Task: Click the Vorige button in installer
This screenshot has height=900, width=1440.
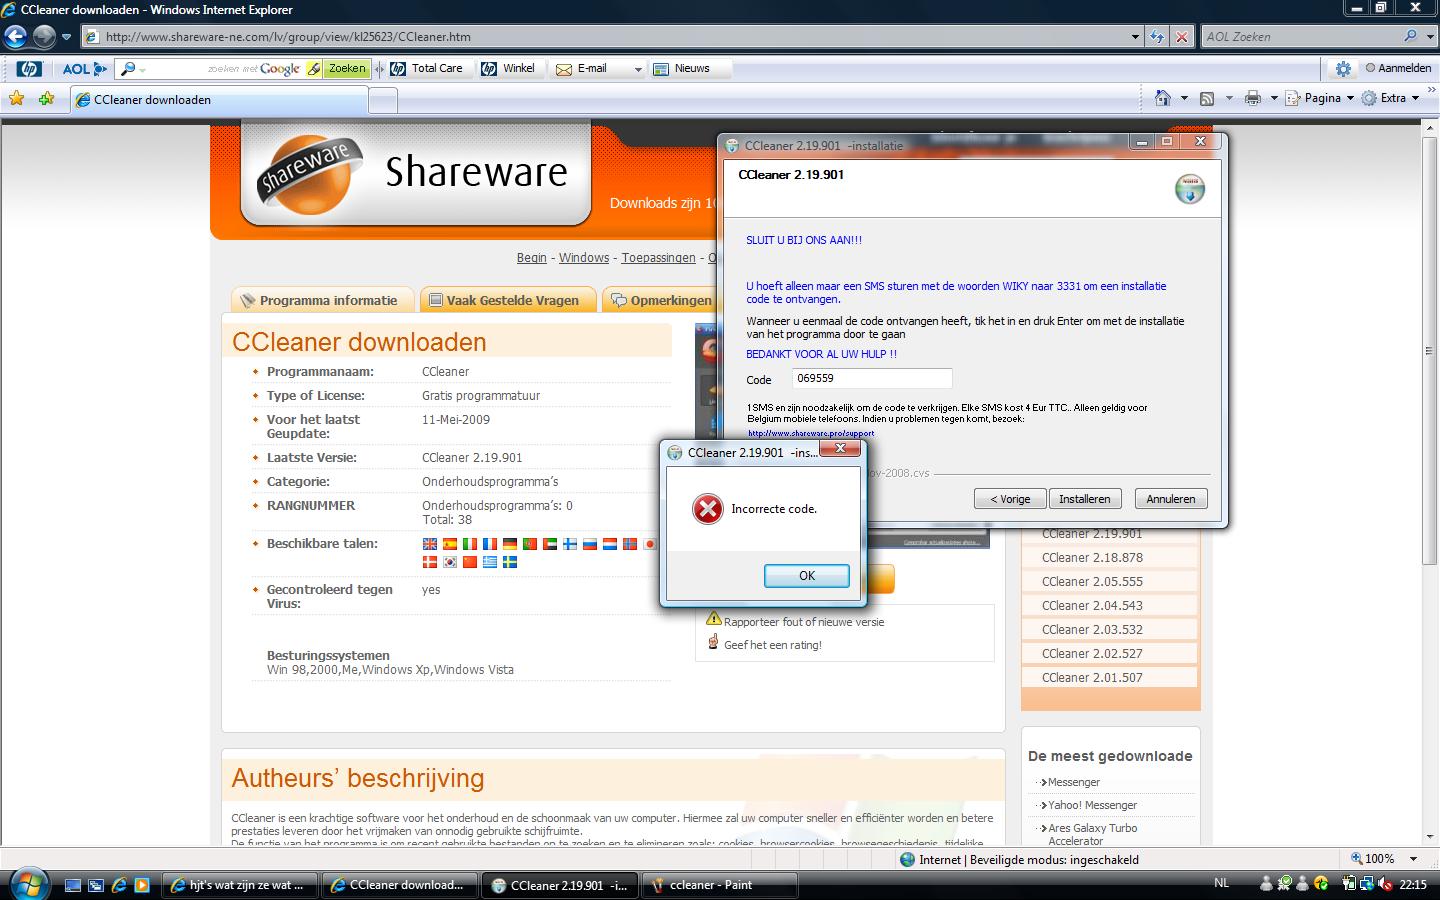Action: pyautogui.click(x=1010, y=499)
